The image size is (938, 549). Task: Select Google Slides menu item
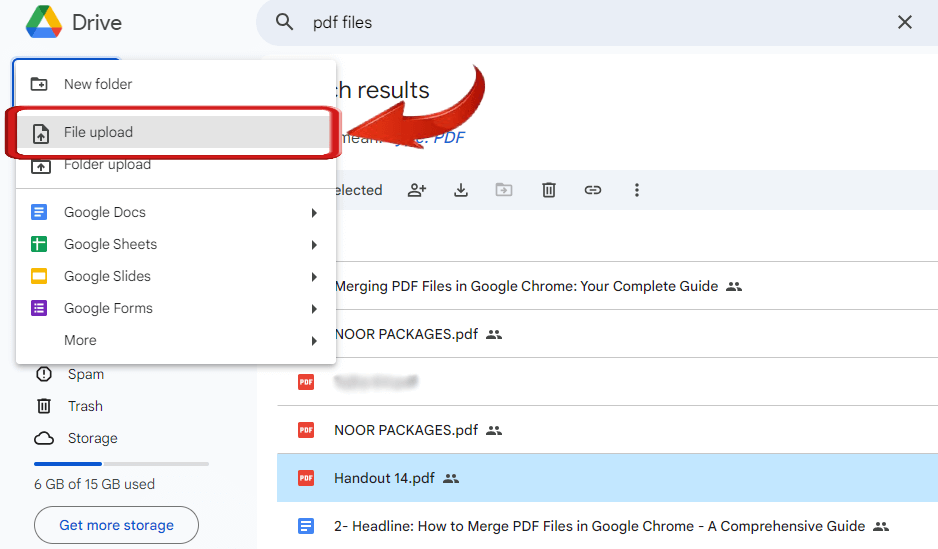pos(107,276)
